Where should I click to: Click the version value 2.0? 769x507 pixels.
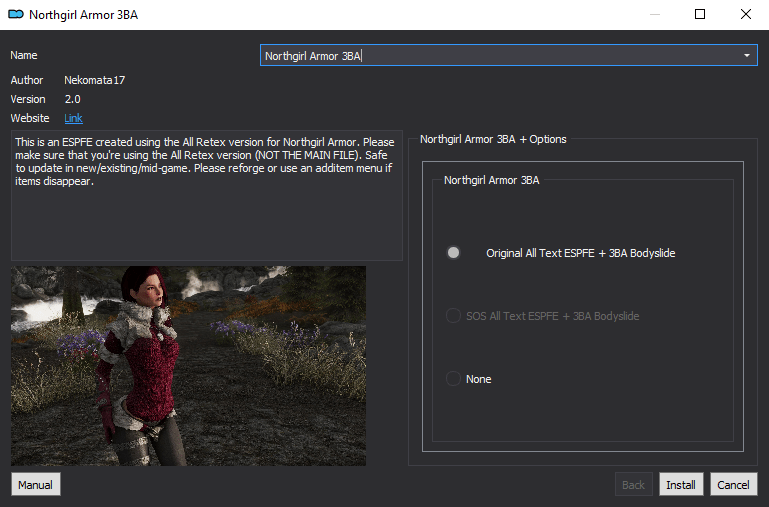(73, 99)
